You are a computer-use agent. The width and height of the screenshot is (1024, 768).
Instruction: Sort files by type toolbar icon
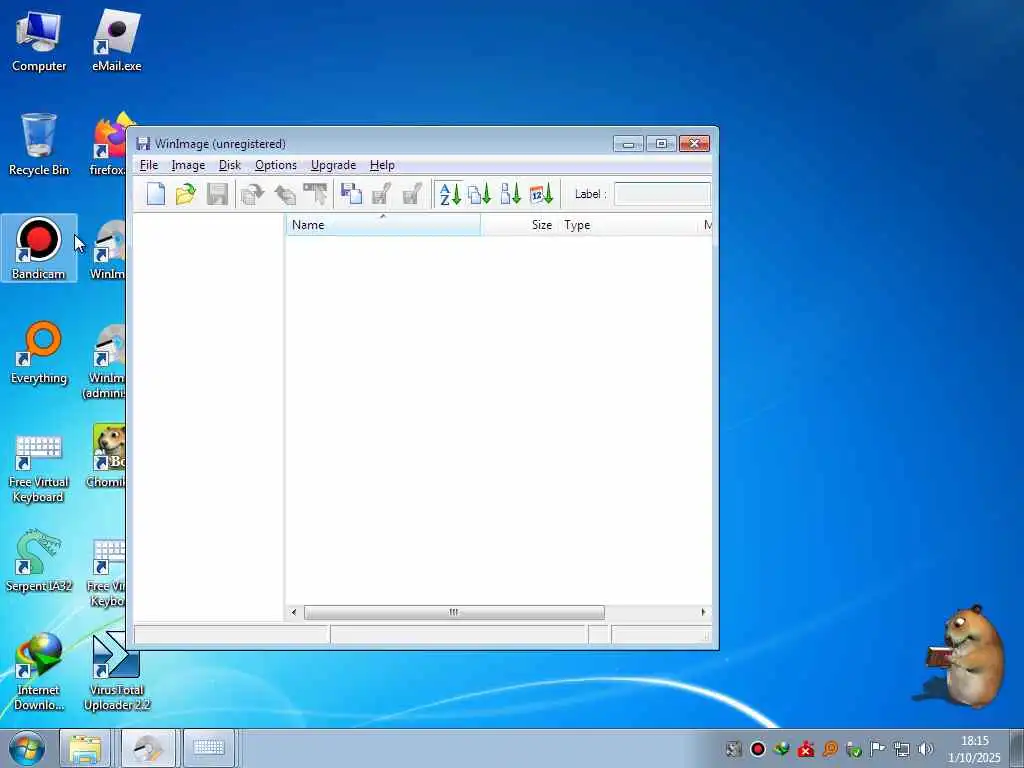point(479,194)
